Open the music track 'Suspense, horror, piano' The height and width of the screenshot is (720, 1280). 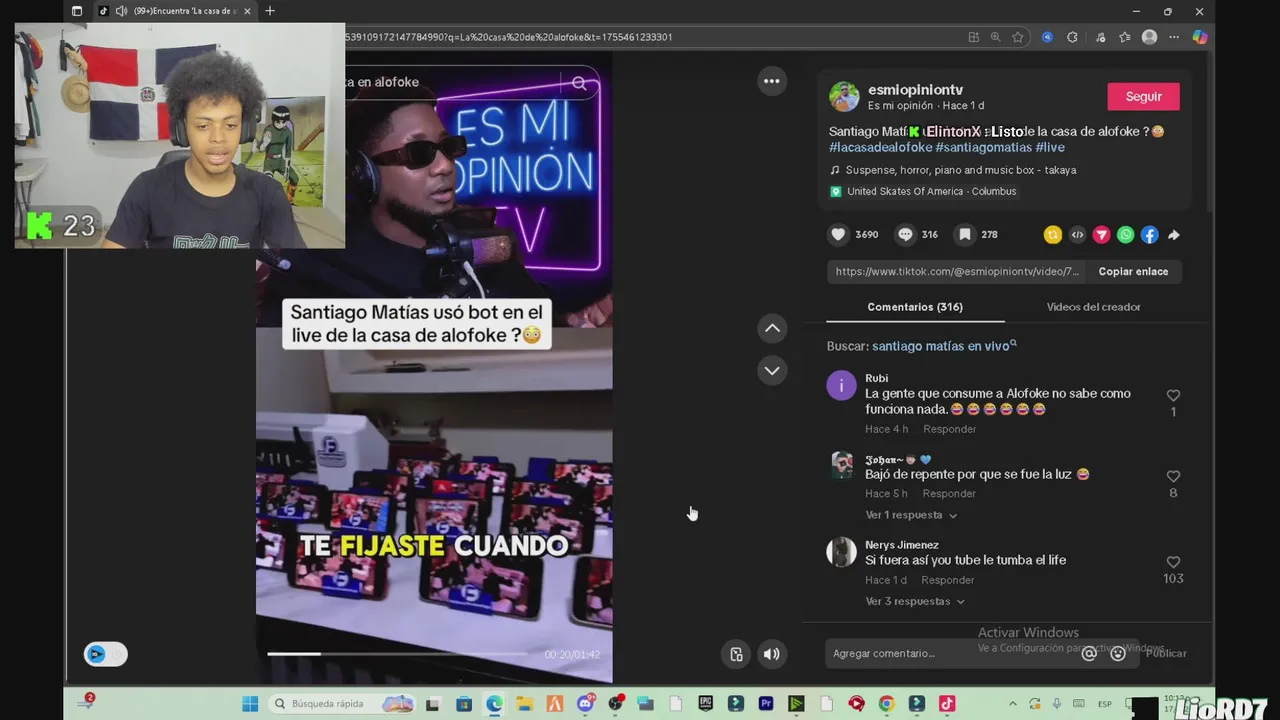[x=961, y=170]
